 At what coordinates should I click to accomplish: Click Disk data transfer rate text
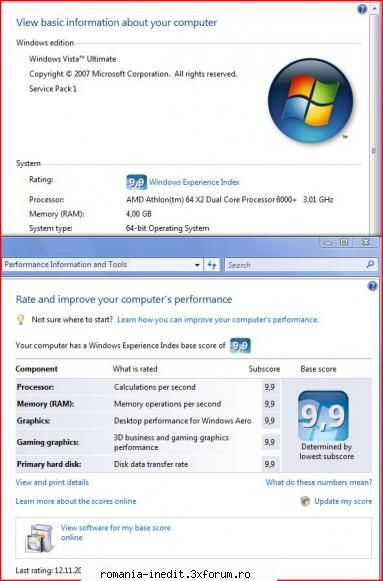pos(151,464)
